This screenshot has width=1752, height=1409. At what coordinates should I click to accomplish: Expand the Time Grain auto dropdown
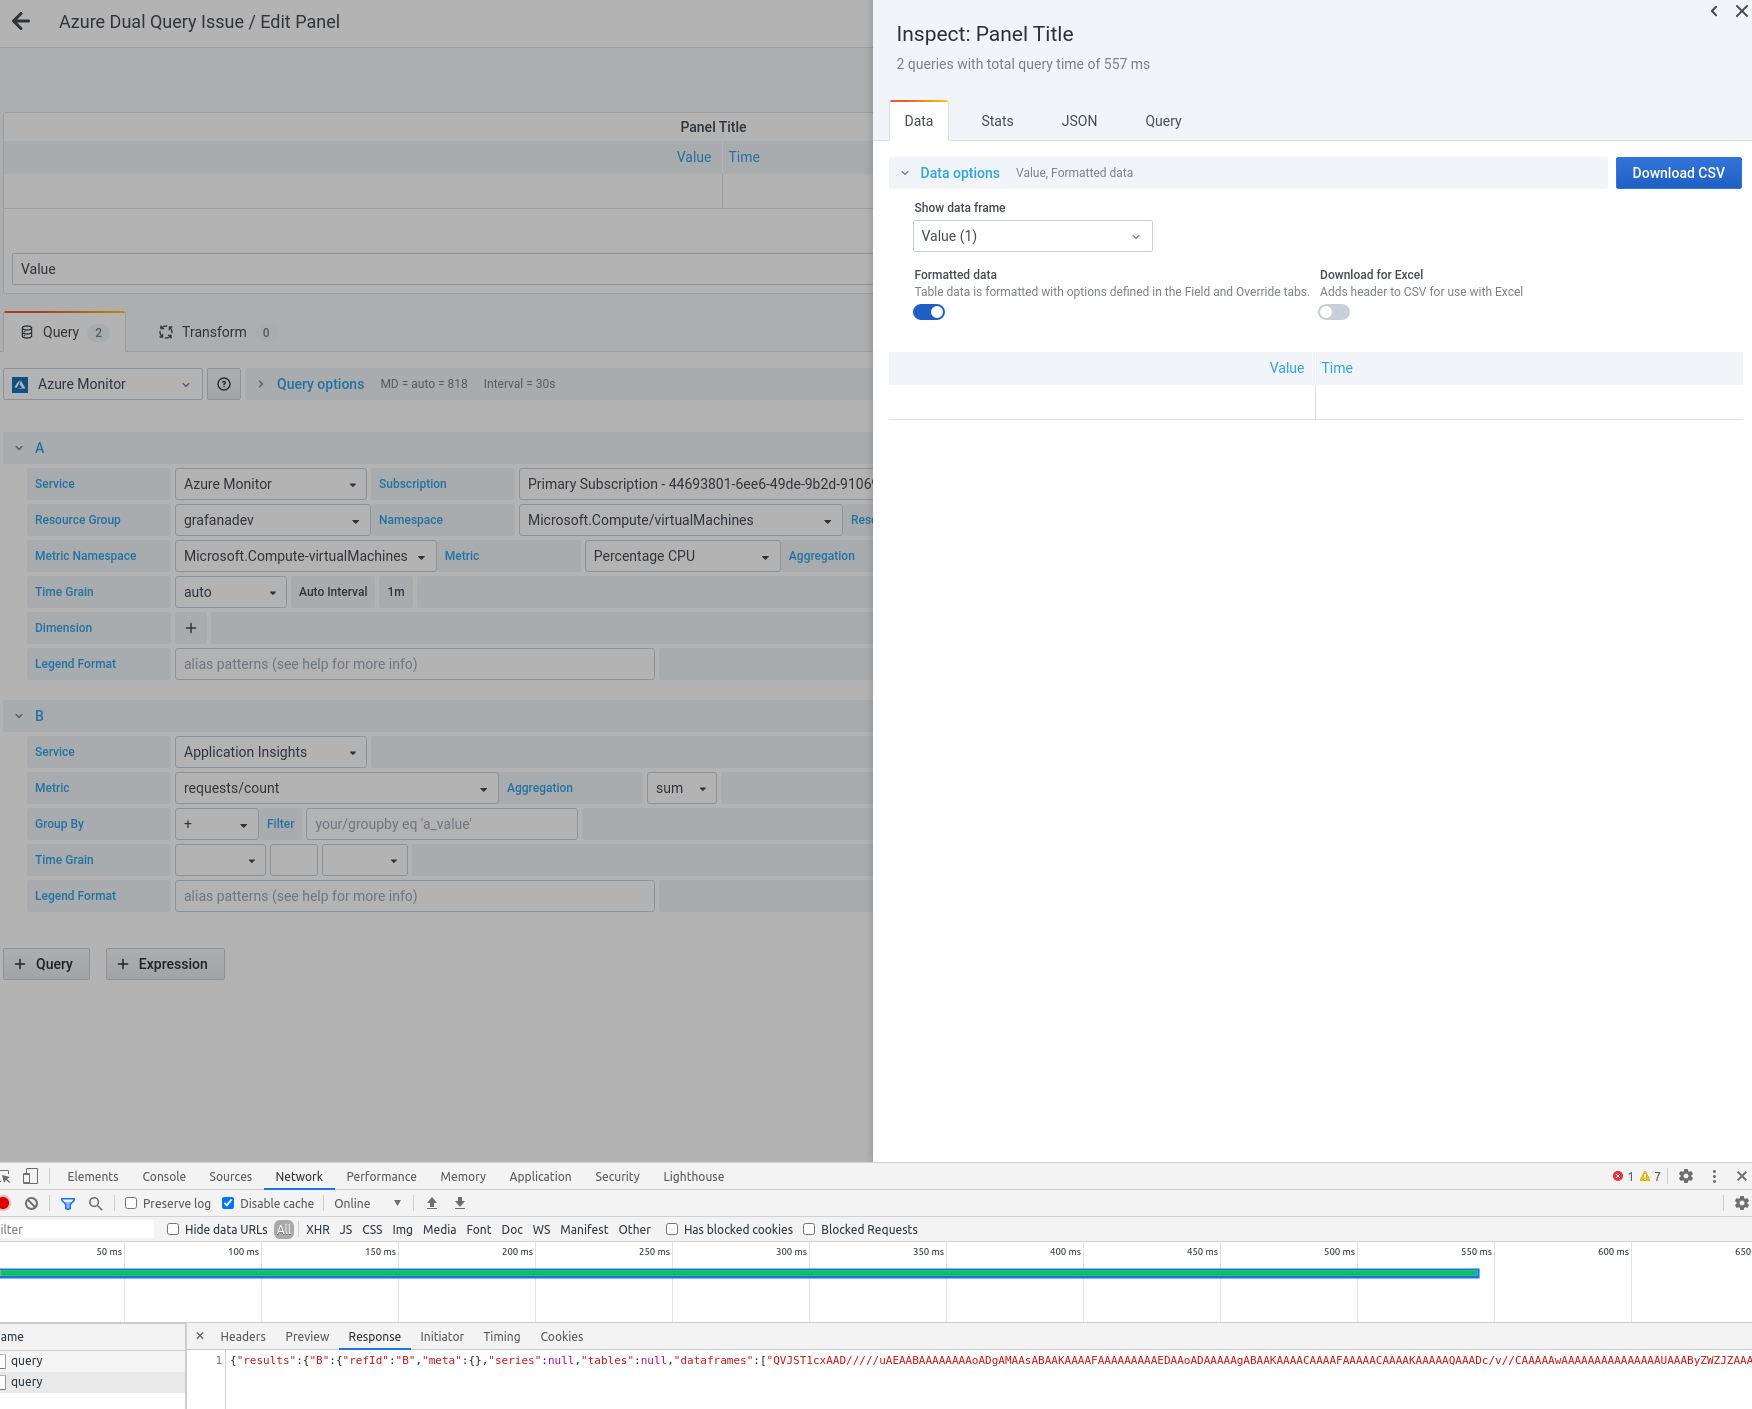230,591
